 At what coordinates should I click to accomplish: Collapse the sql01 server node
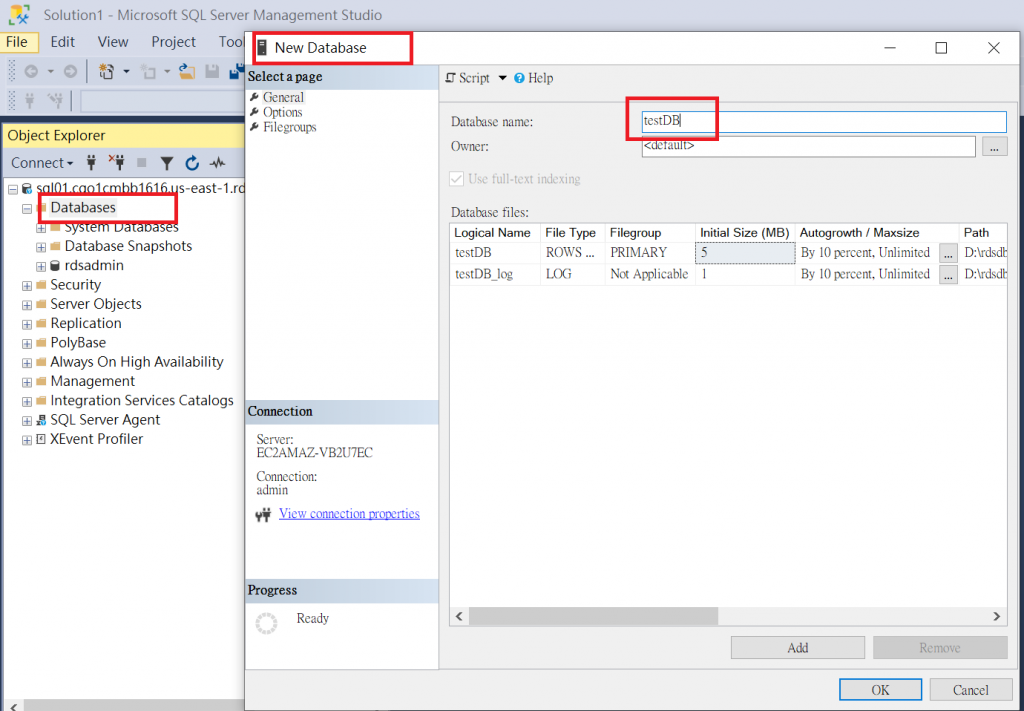[12, 189]
